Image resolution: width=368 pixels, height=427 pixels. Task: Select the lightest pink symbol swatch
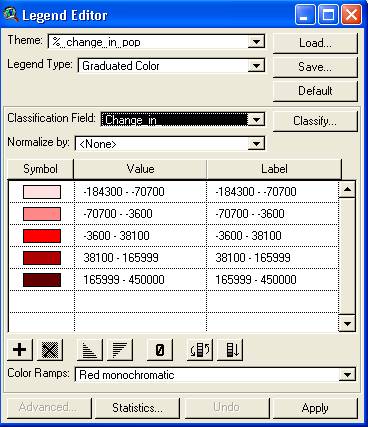[42, 192]
